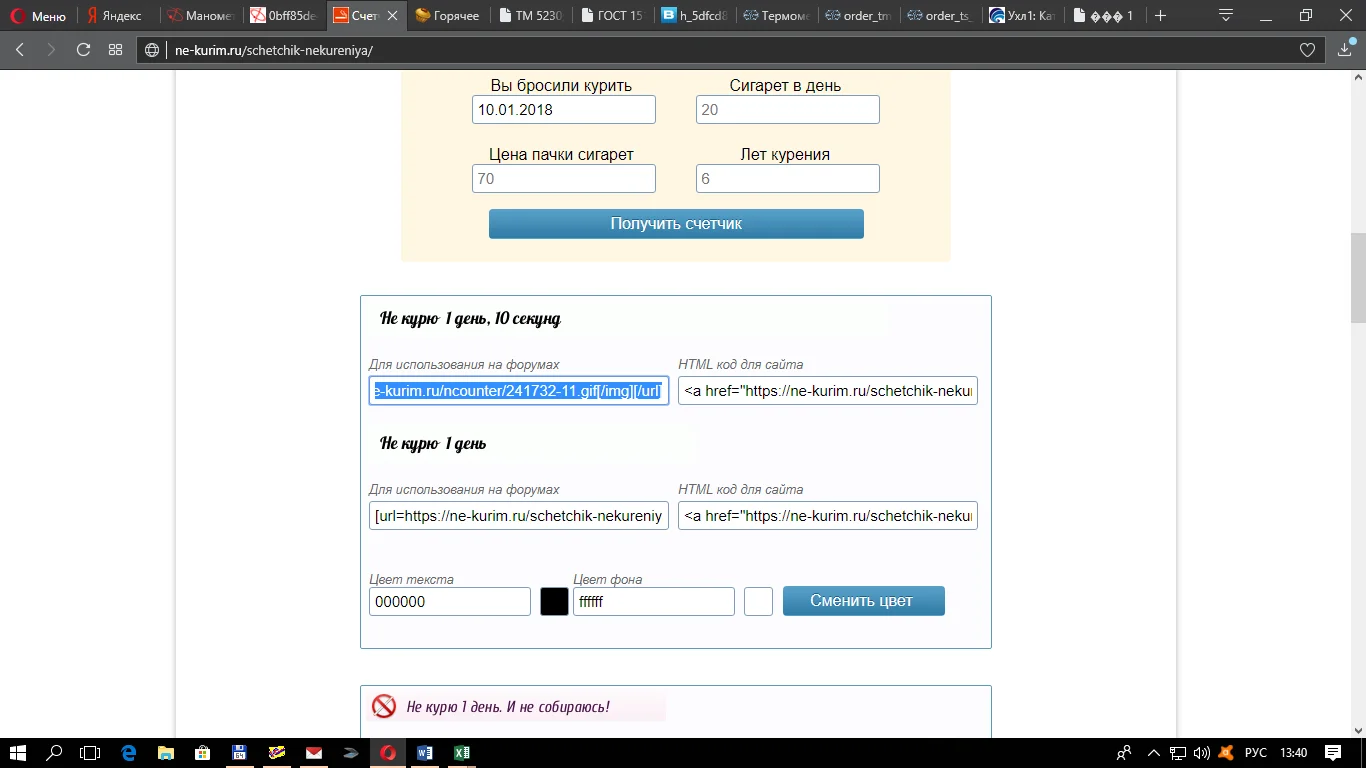Click the Цвет текста hex field

point(450,602)
